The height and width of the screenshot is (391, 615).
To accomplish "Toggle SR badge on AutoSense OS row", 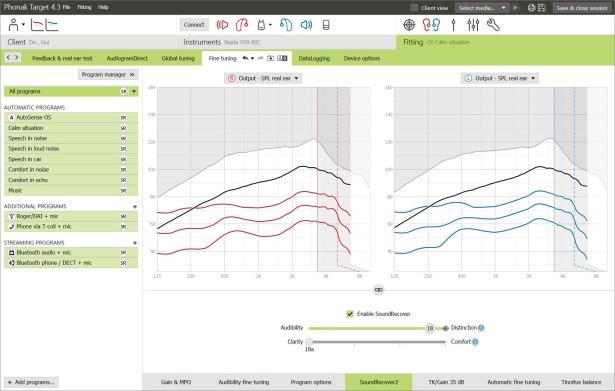I will (x=123, y=118).
